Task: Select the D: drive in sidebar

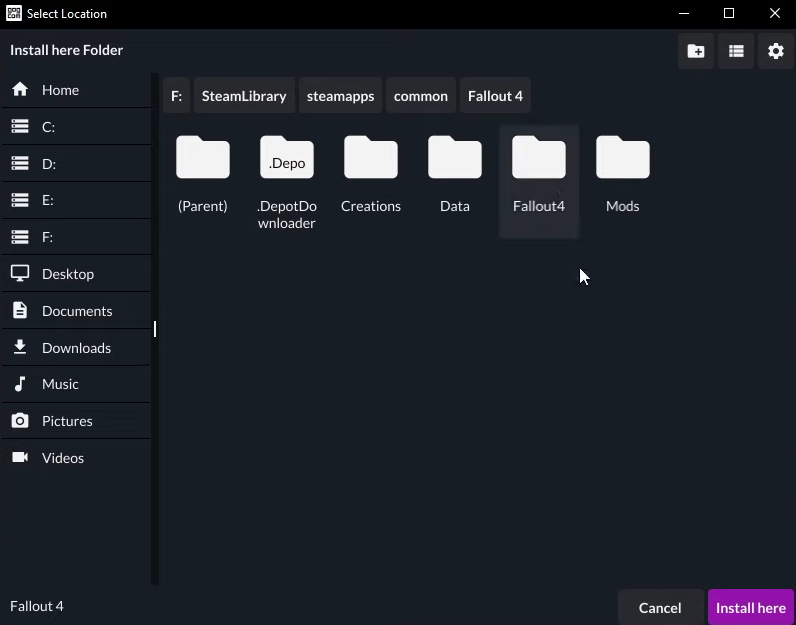Action: pos(48,164)
